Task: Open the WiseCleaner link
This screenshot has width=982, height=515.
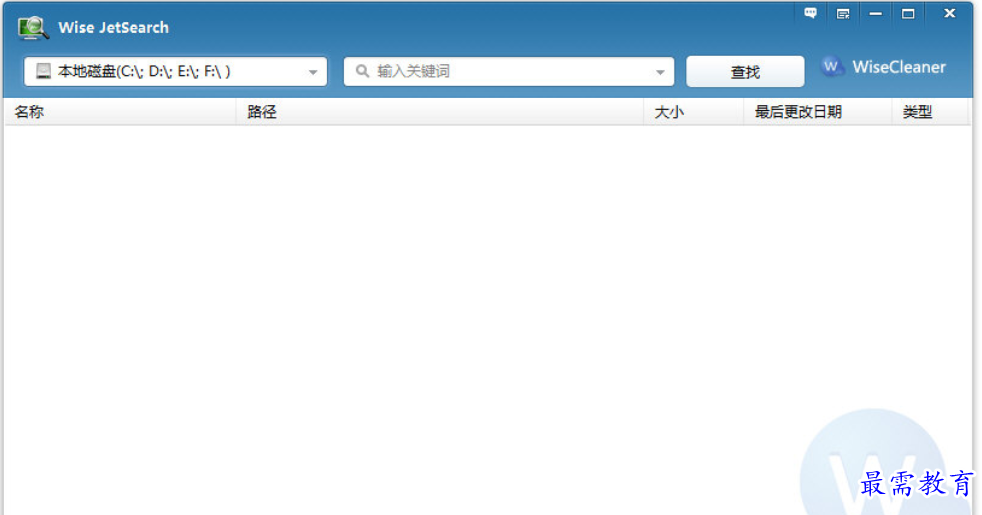Action: coord(899,67)
